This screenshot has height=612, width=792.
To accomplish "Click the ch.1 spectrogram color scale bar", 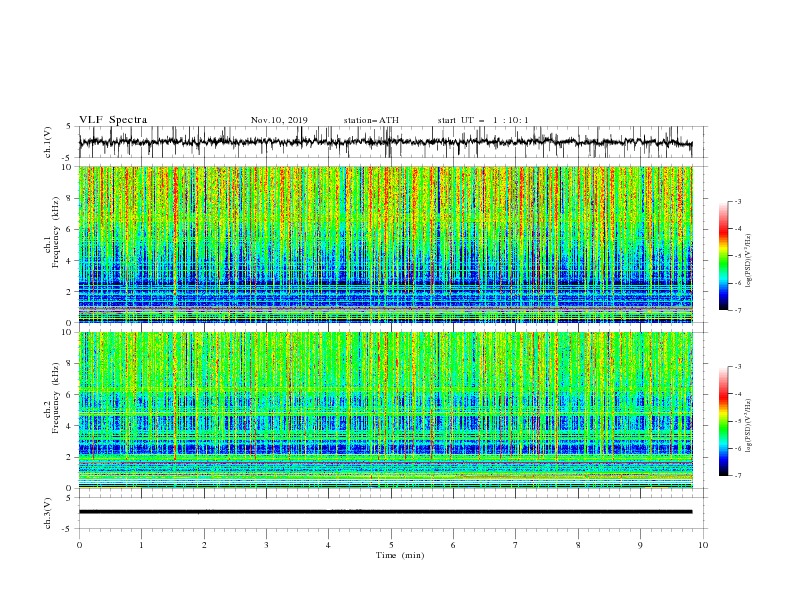I will click(723, 256).
